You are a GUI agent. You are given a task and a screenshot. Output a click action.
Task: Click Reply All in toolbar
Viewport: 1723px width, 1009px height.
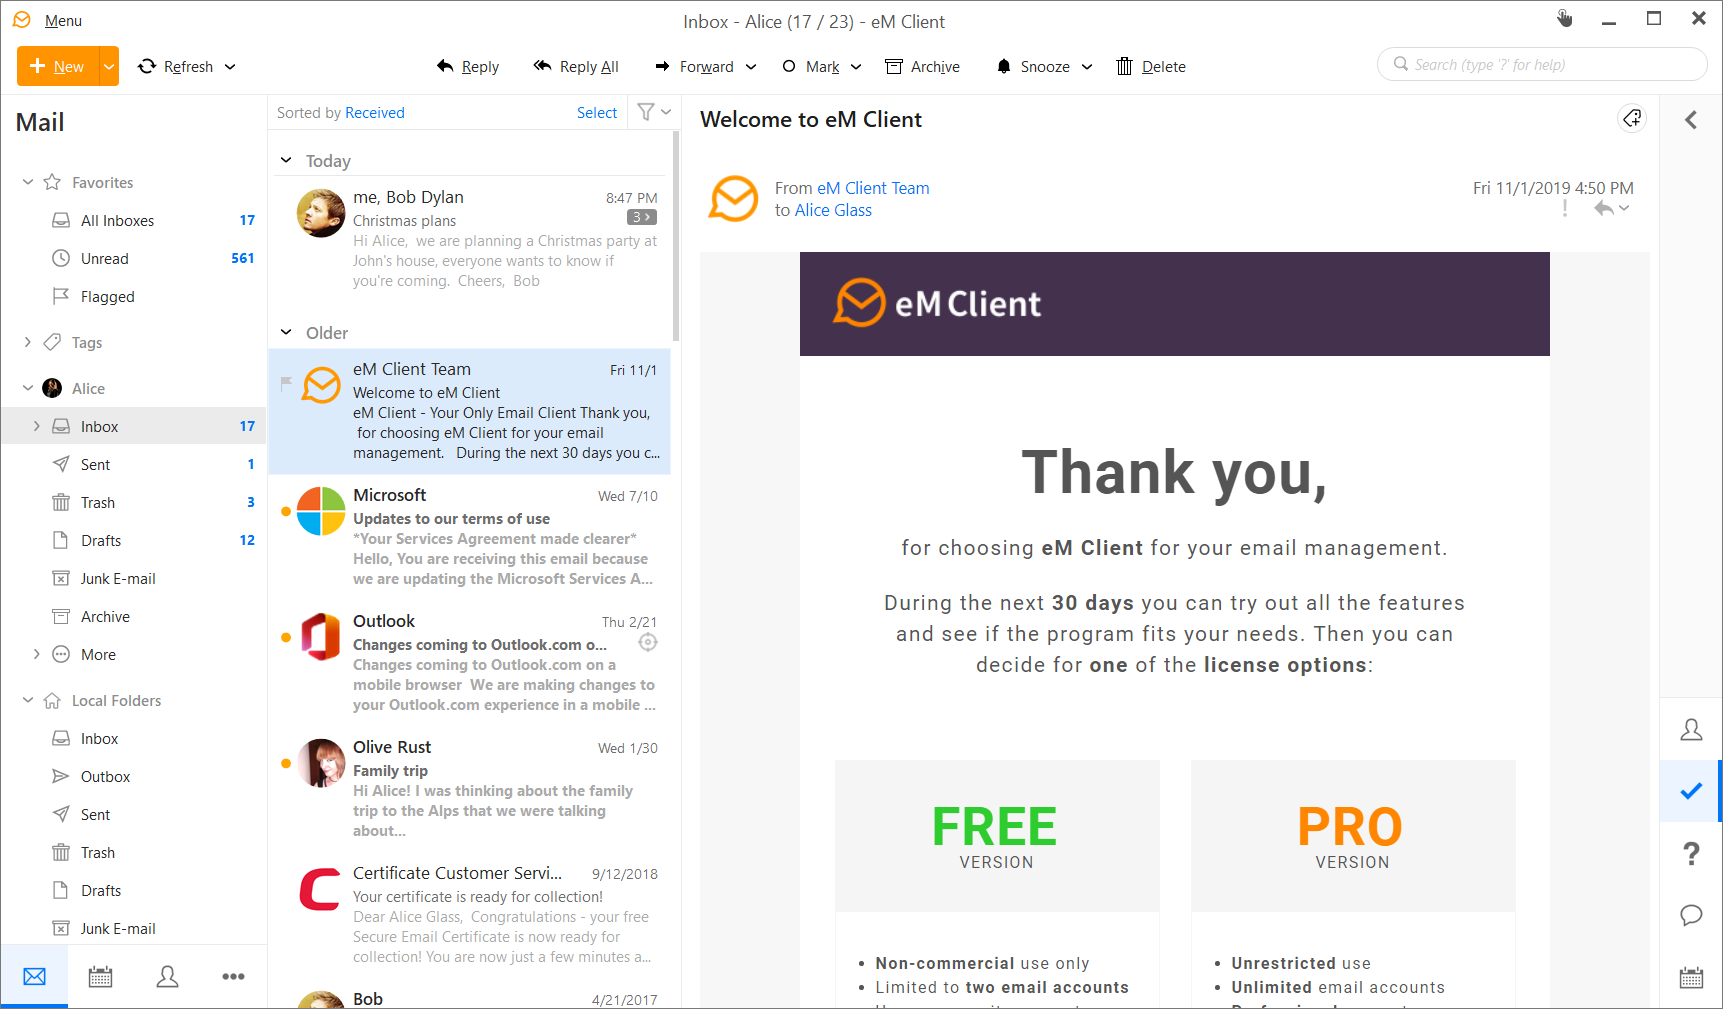[576, 66]
